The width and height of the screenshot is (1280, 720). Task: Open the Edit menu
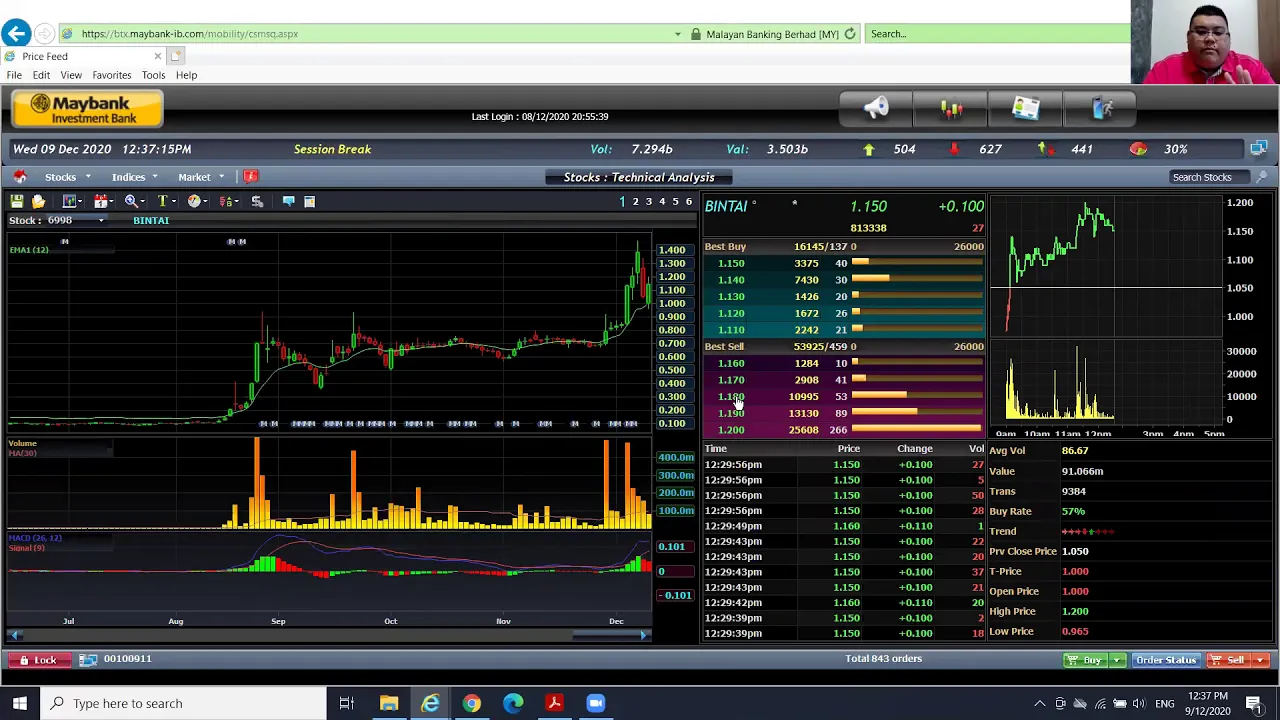point(41,75)
